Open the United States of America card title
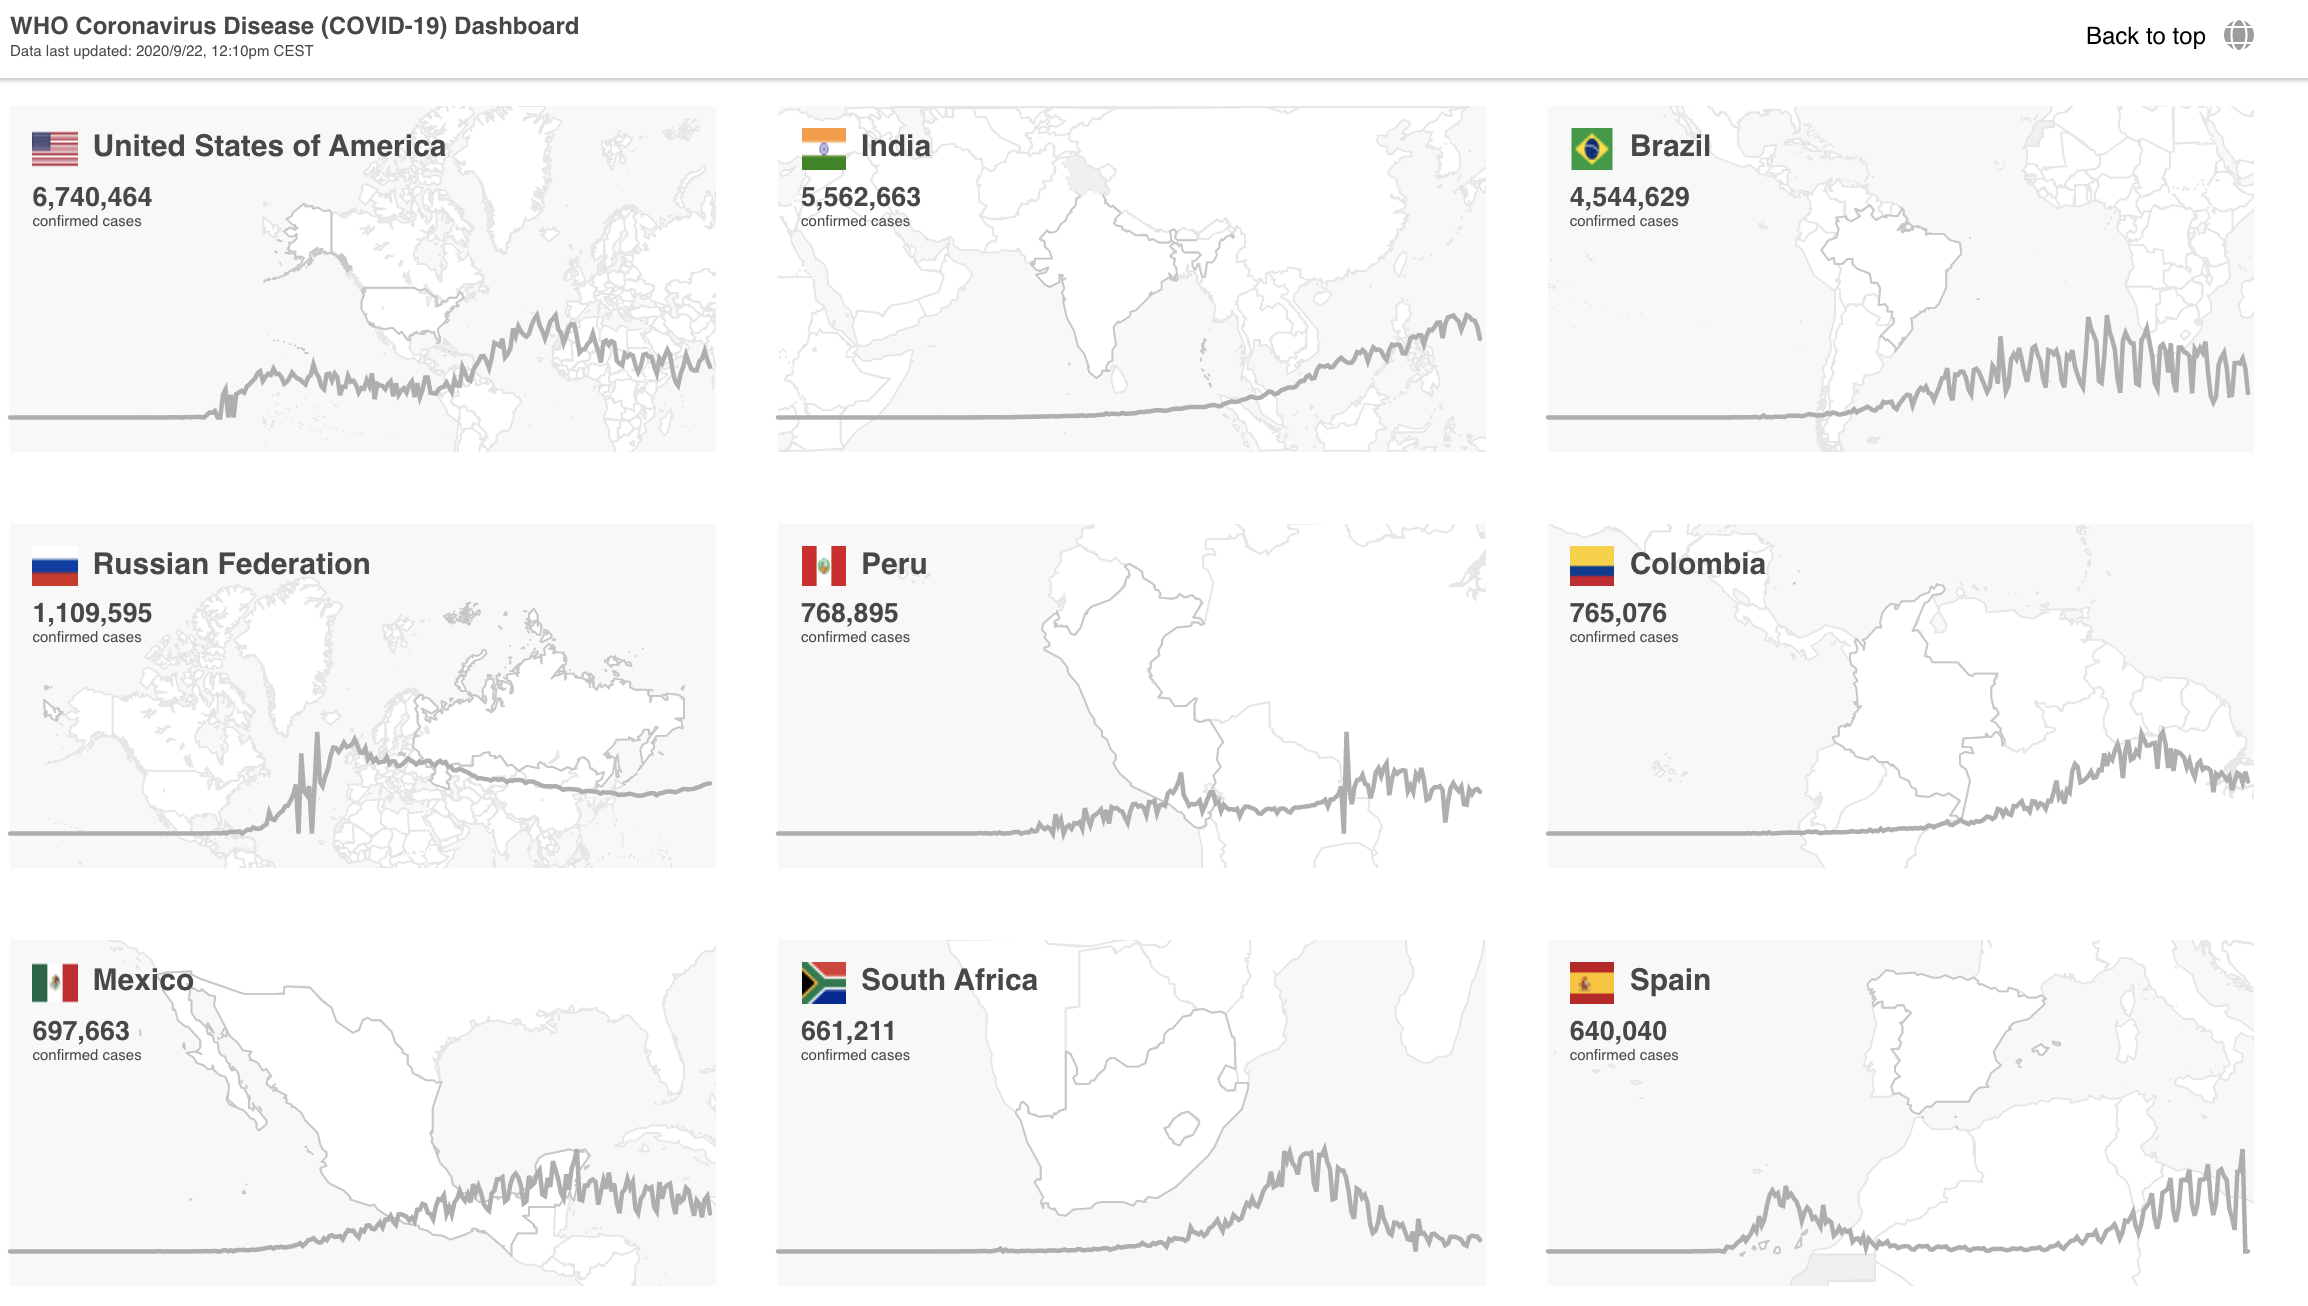This screenshot has height=1306, width=2308. pyautogui.click(x=269, y=146)
